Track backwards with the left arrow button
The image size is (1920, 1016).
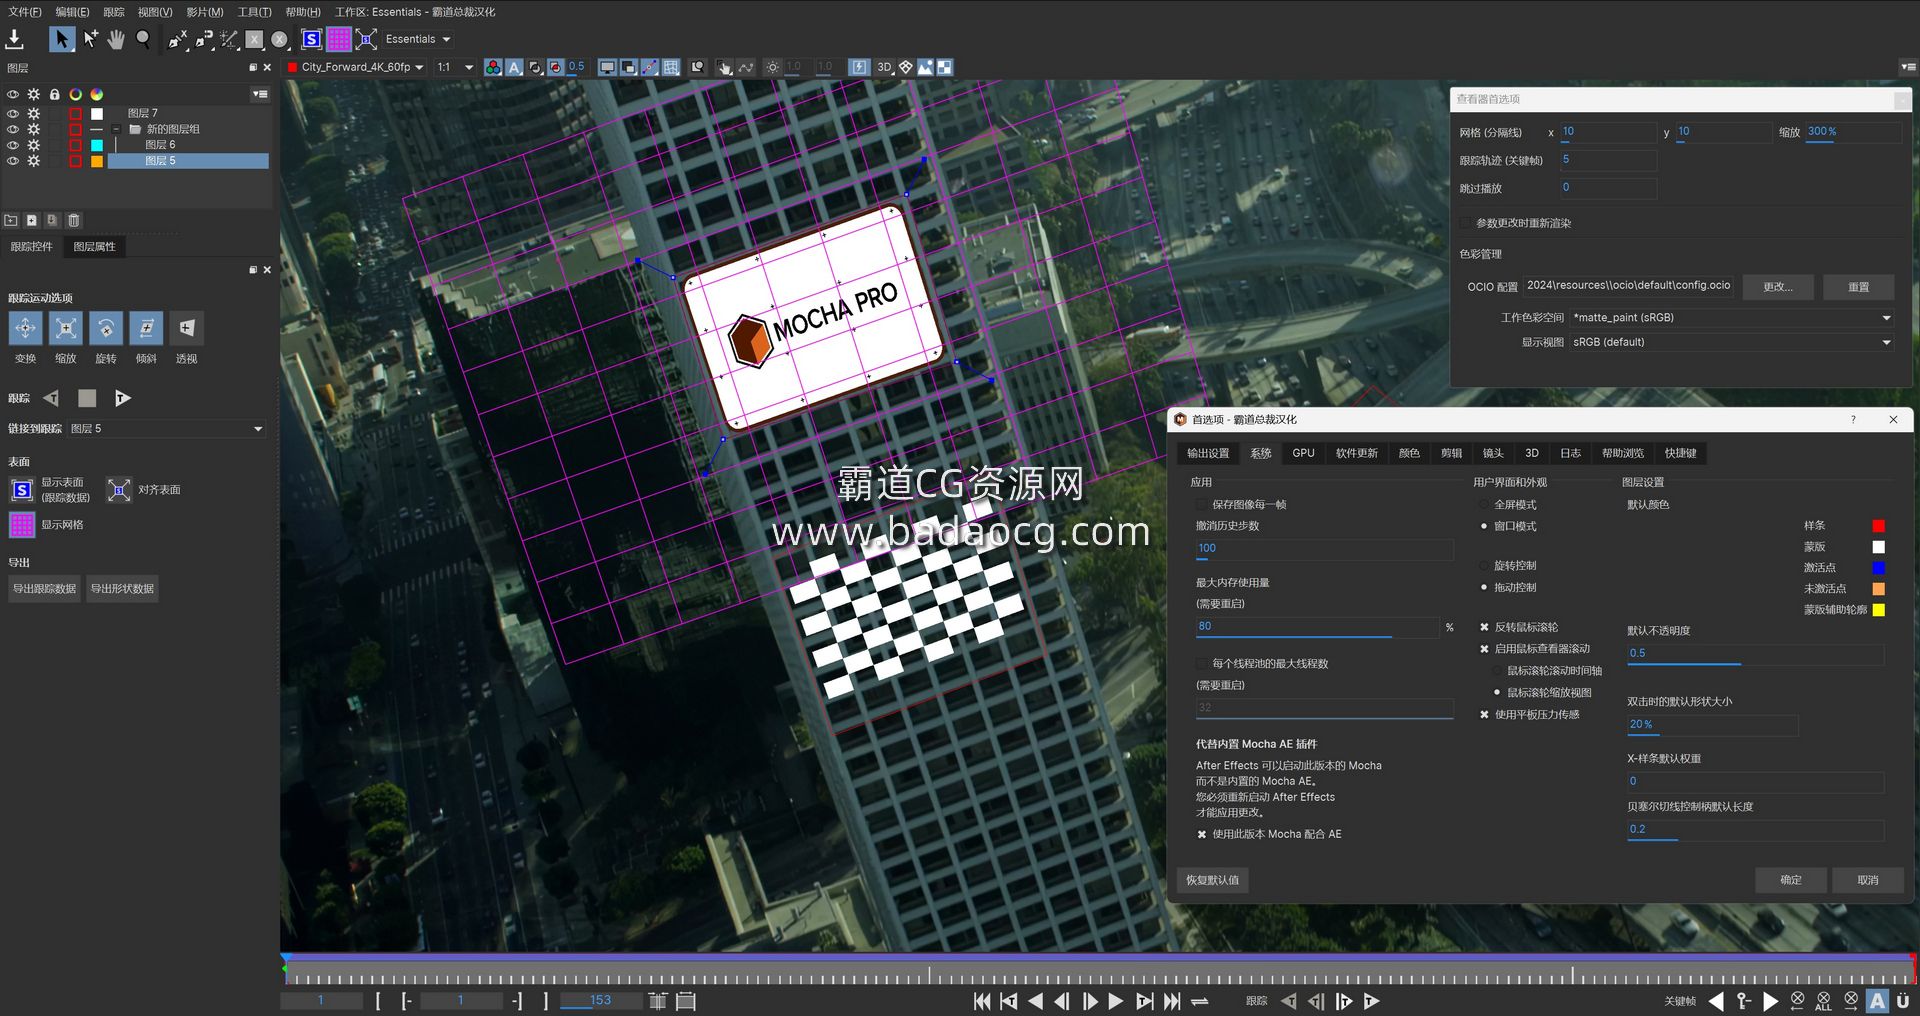pyautogui.click(x=52, y=398)
